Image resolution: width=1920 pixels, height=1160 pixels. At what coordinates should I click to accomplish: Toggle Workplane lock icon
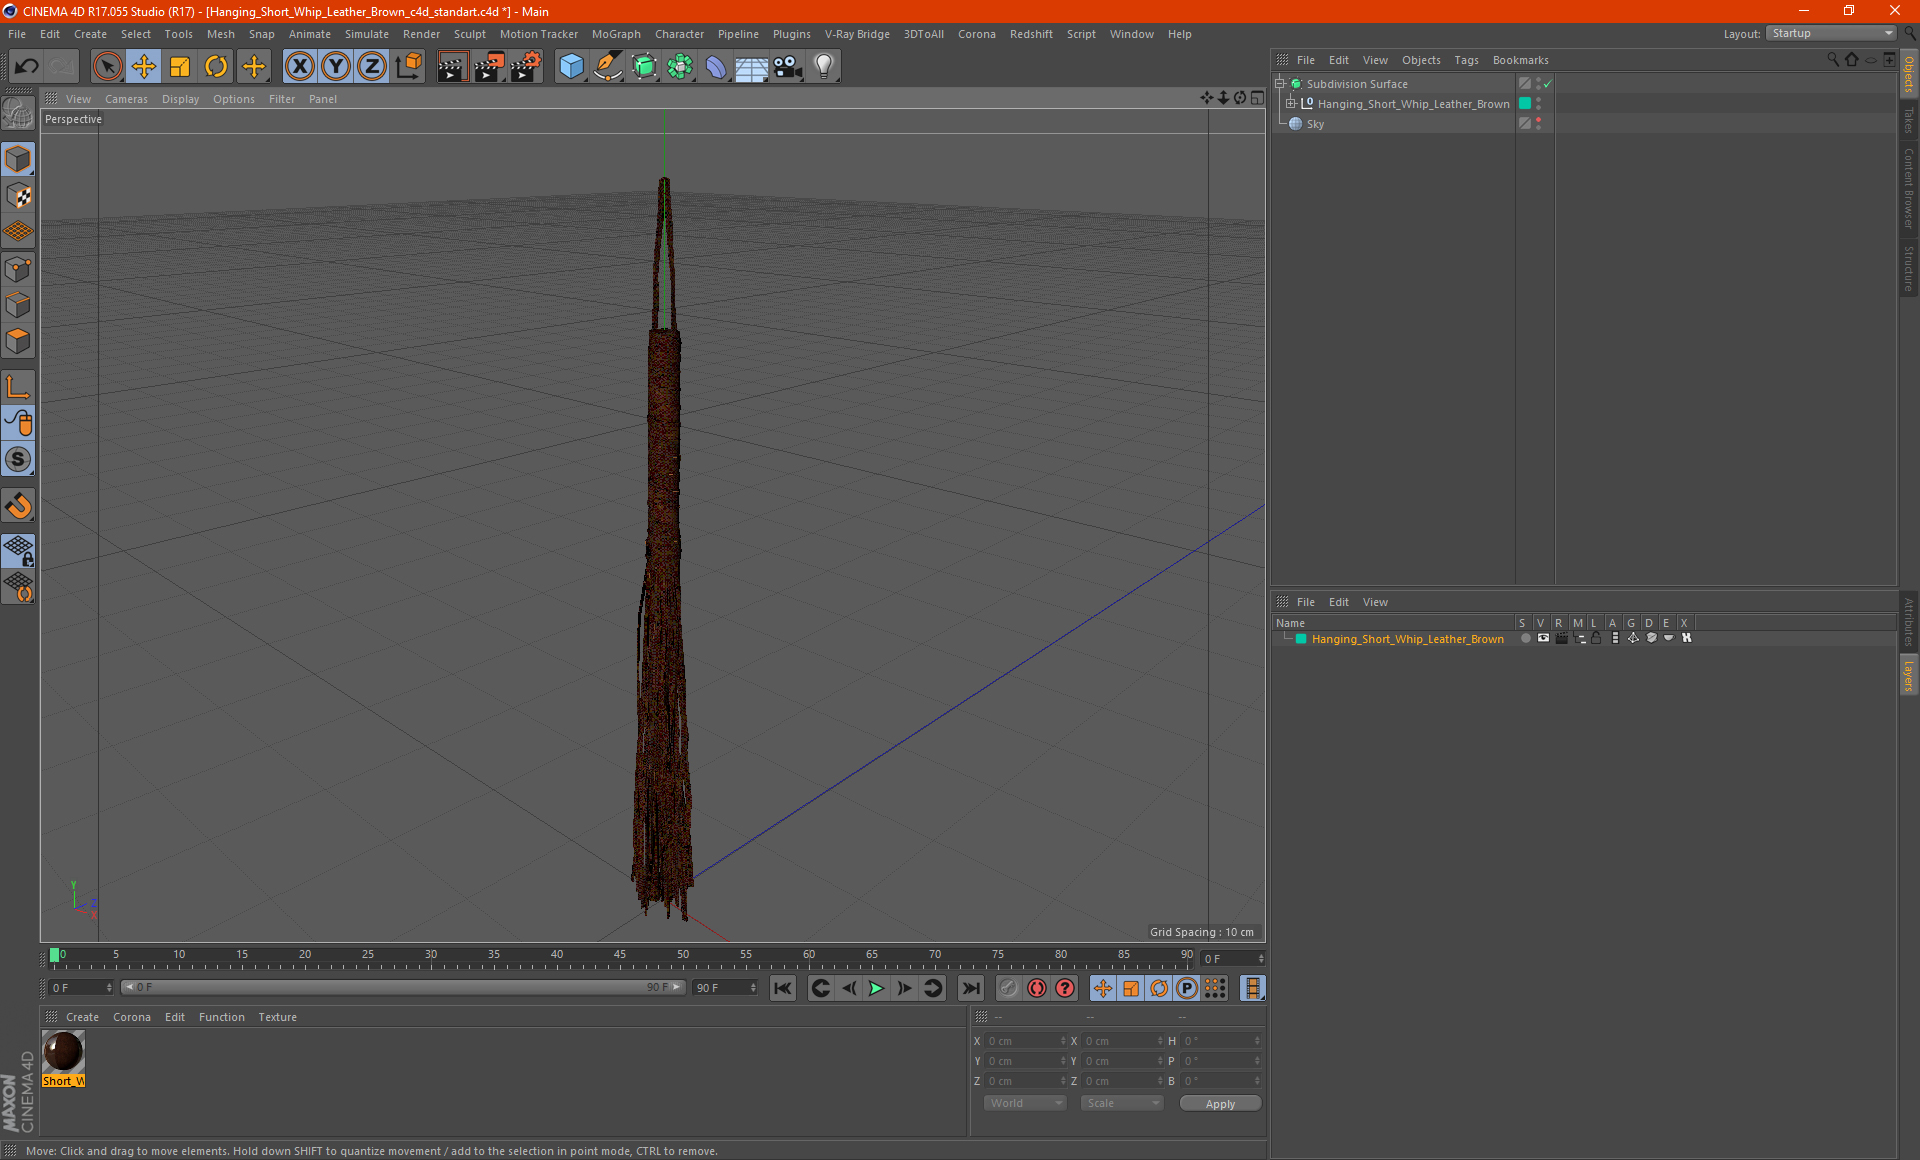[18, 550]
